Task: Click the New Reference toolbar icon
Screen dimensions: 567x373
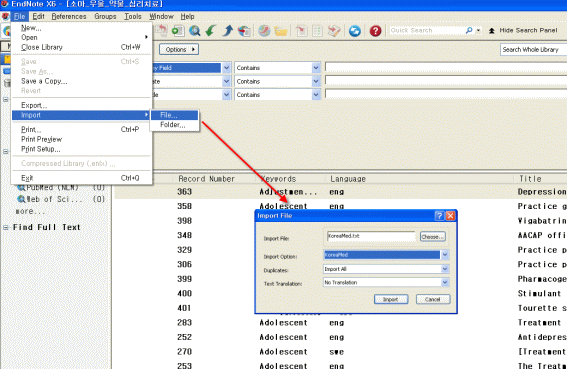Action: [178, 31]
